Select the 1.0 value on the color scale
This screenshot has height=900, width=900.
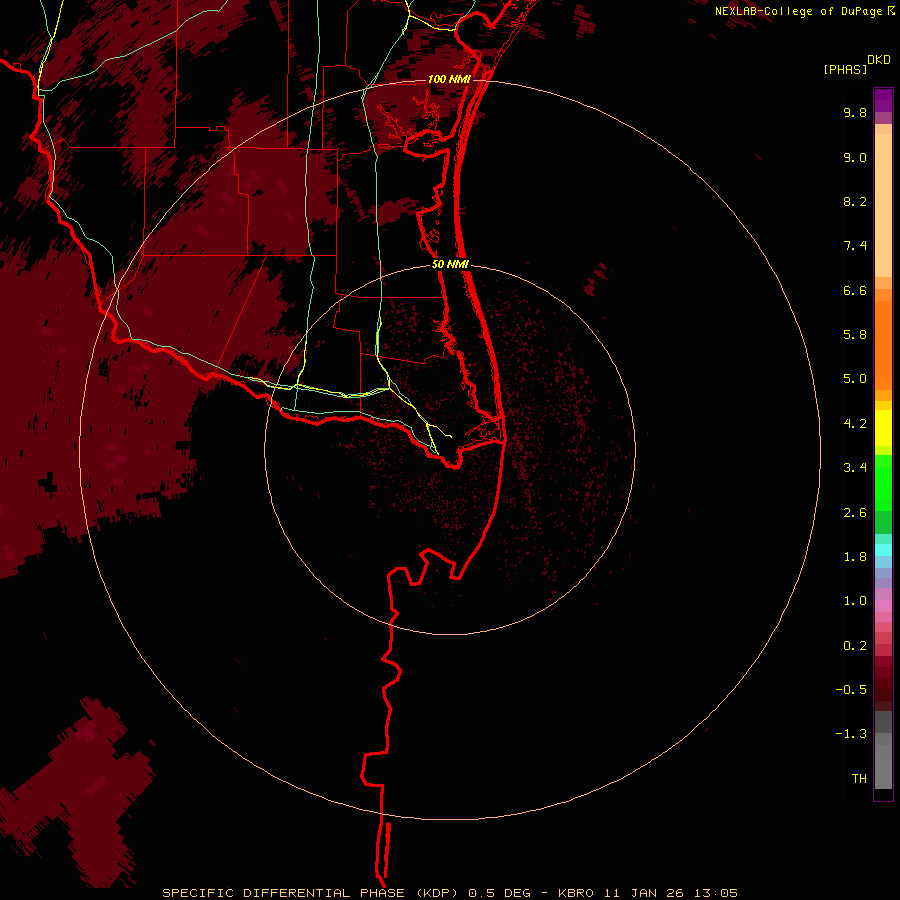855,601
